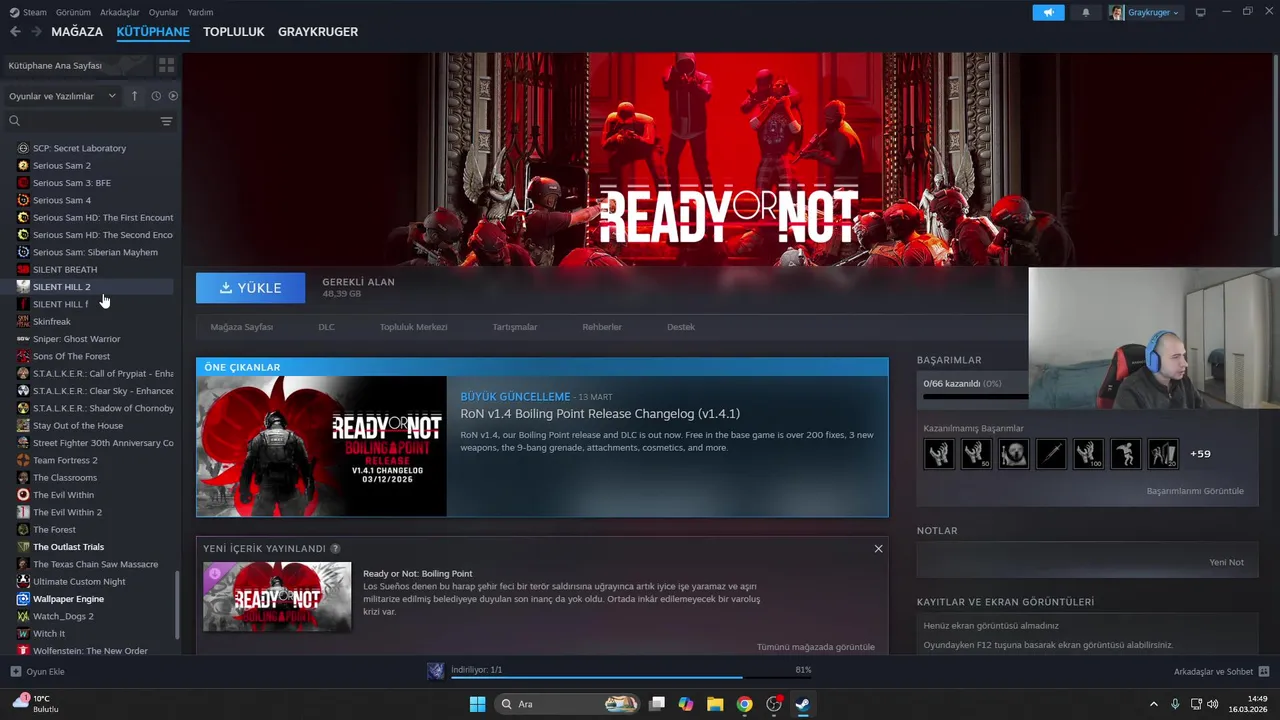Open 'Arkadaşlar ve Sohbet' panel
Viewport: 1280px width, 720px height.
click(x=1221, y=672)
